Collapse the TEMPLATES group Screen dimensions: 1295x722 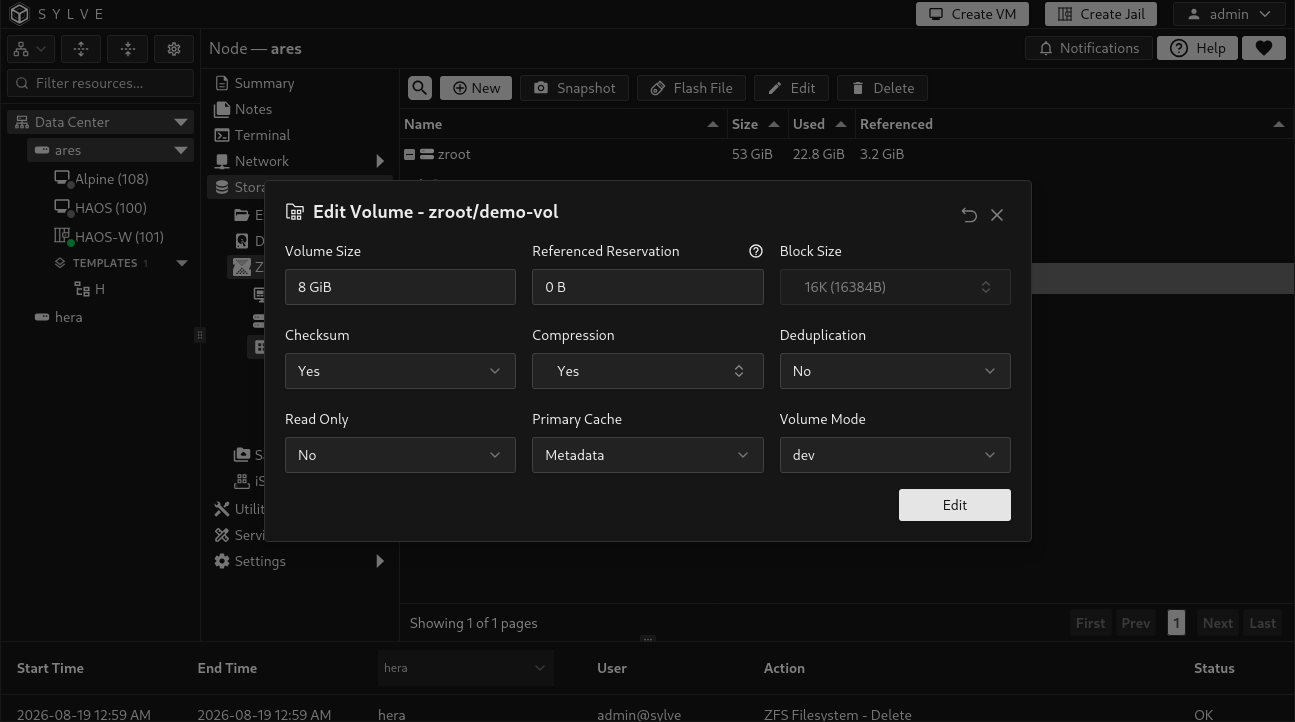[182, 263]
